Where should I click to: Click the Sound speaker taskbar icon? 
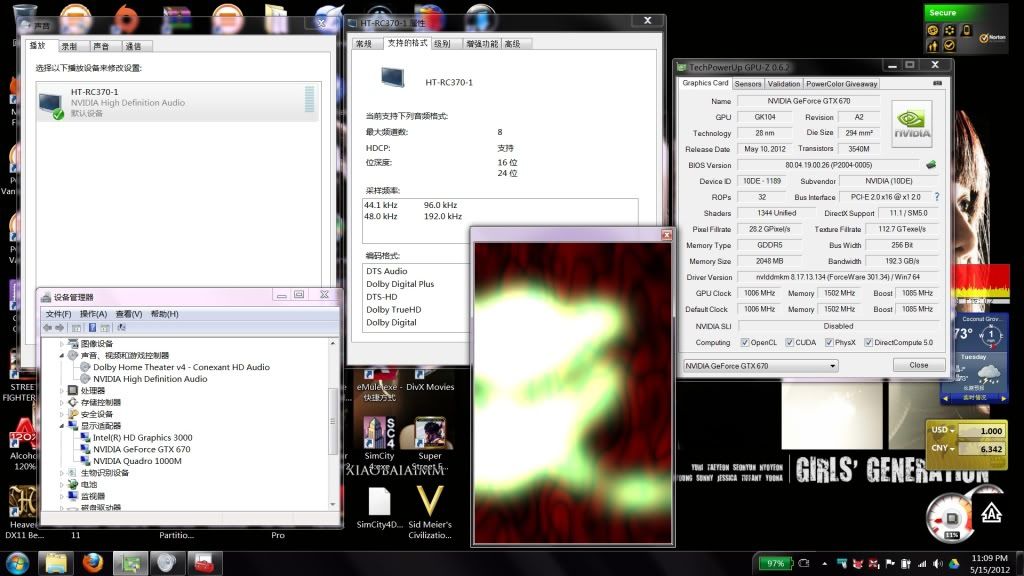(x=167, y=562)
